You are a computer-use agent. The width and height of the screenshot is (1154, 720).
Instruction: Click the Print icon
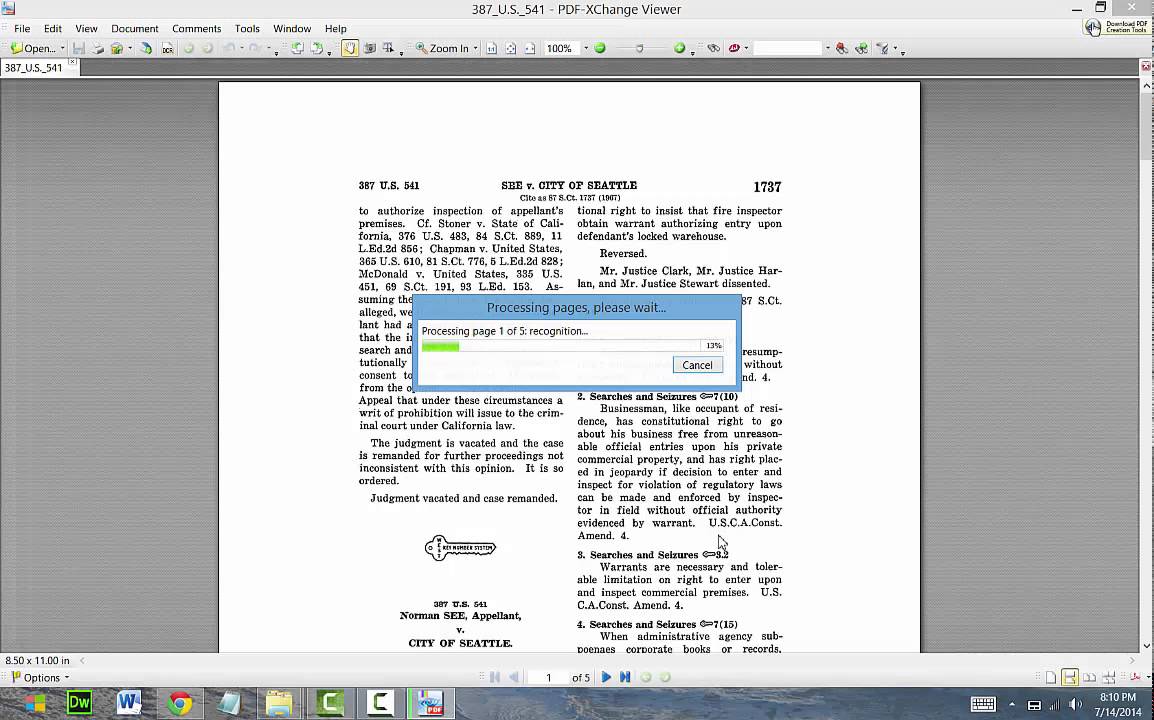[x=97, y=48]
